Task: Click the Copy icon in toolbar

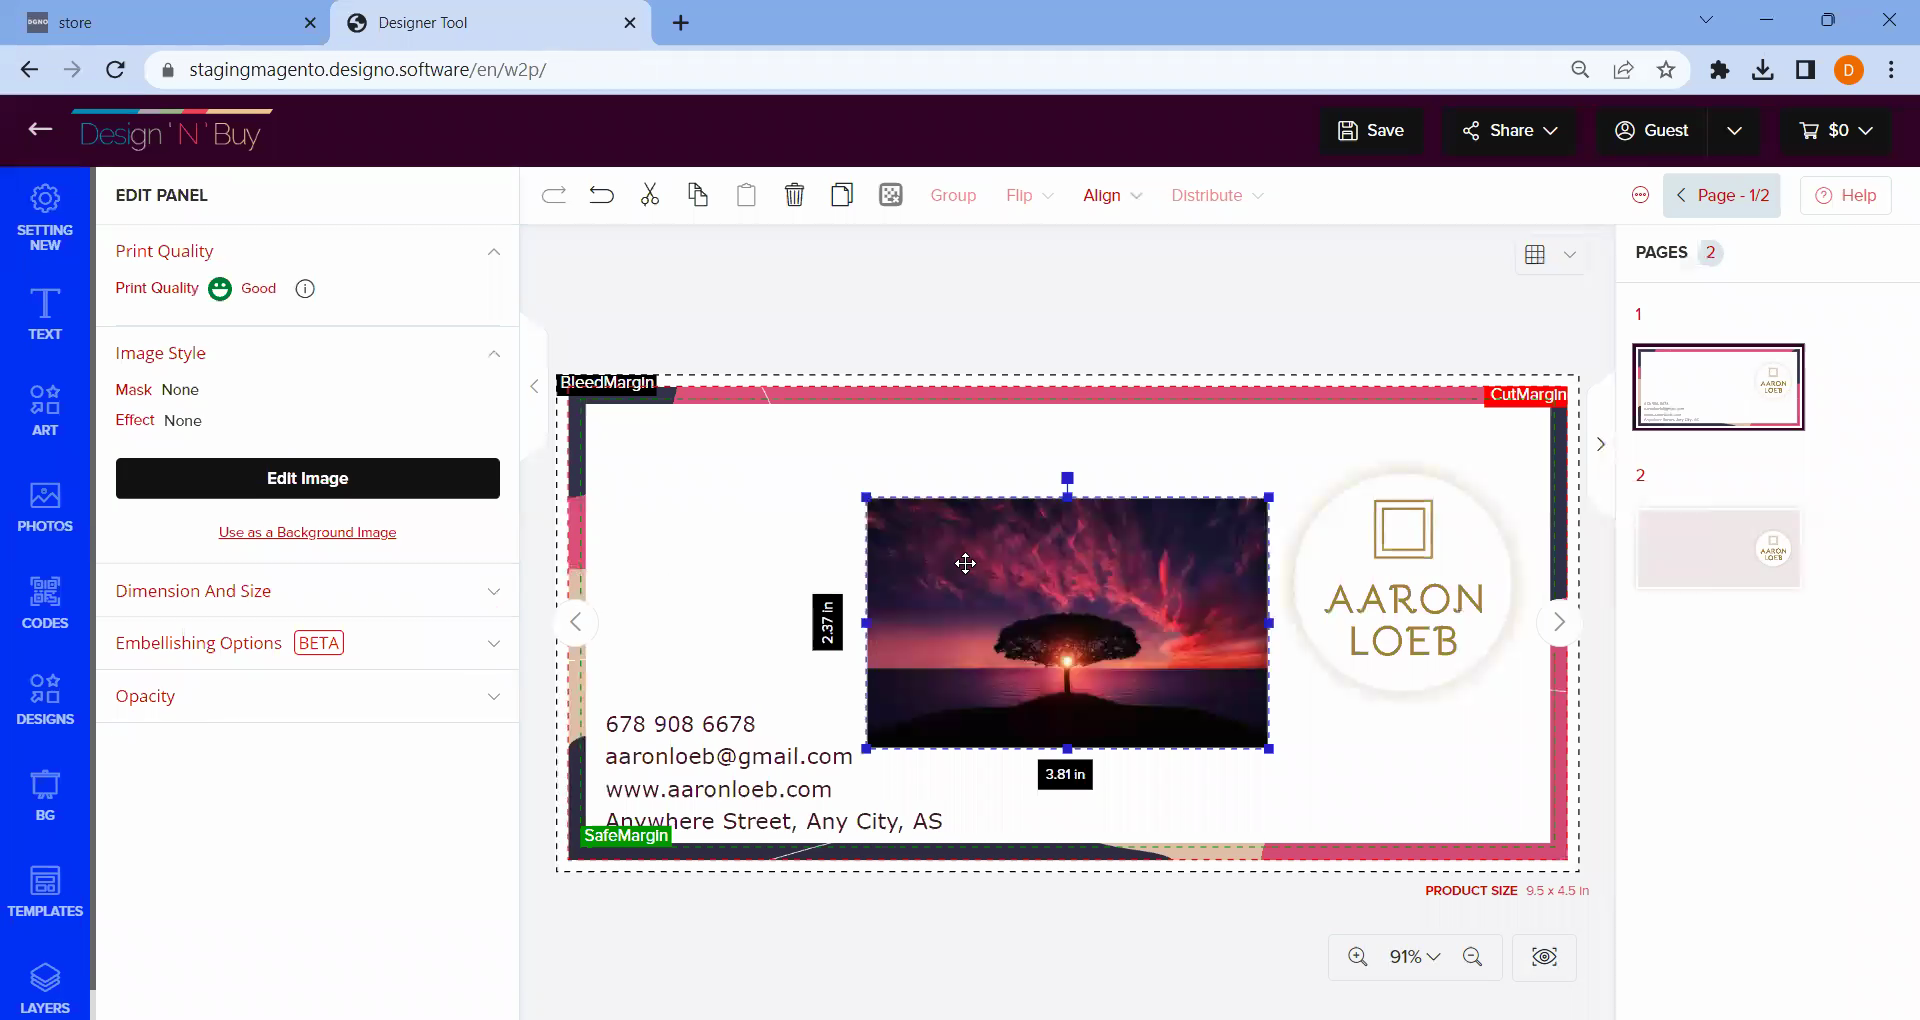Action: pyautogui.click(x=698, y=195)
